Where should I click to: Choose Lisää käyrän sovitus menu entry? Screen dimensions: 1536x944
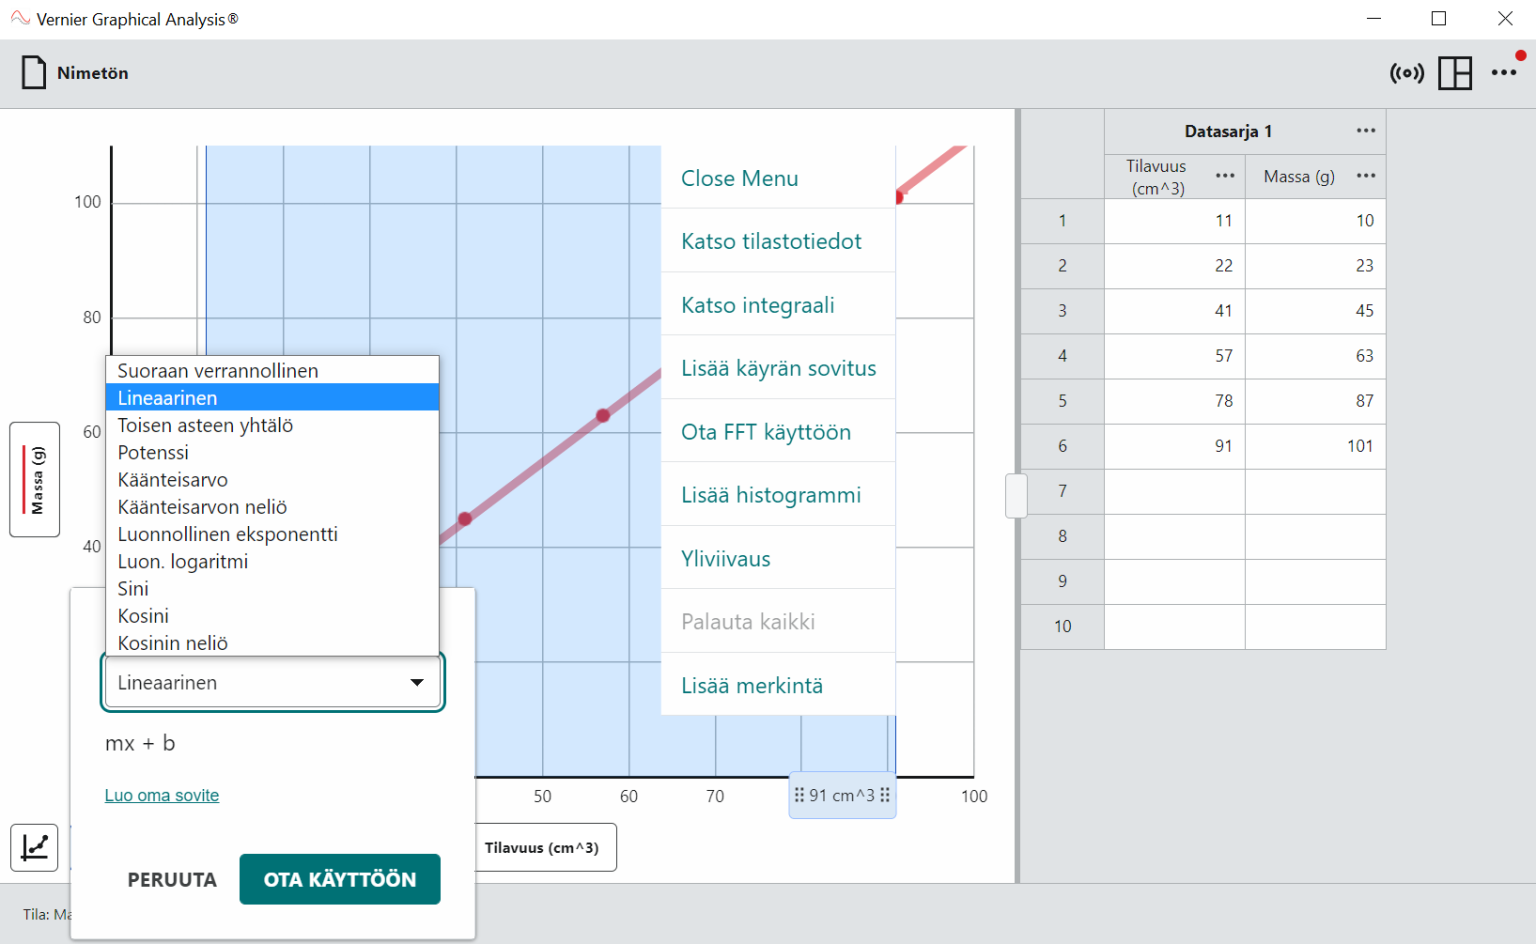778,368
